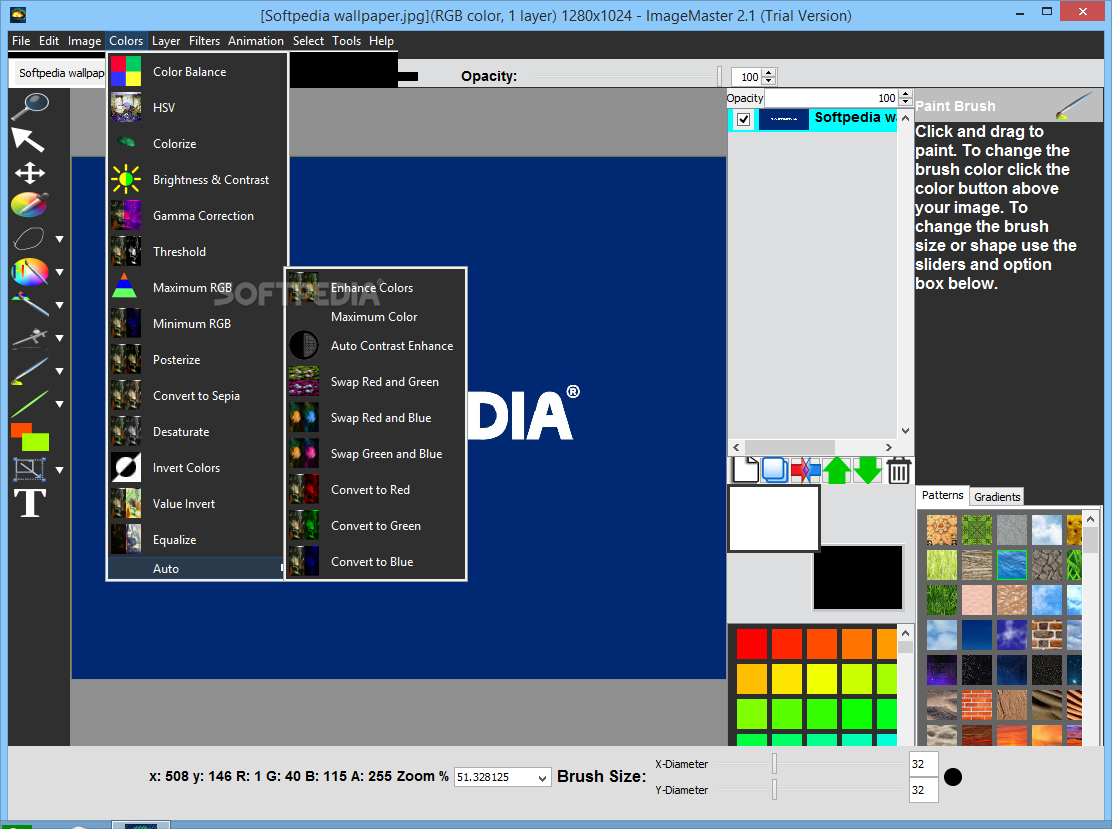Click the Brightness & Contrast sun icon
1112x829 pixels.
tap(126, 179)
